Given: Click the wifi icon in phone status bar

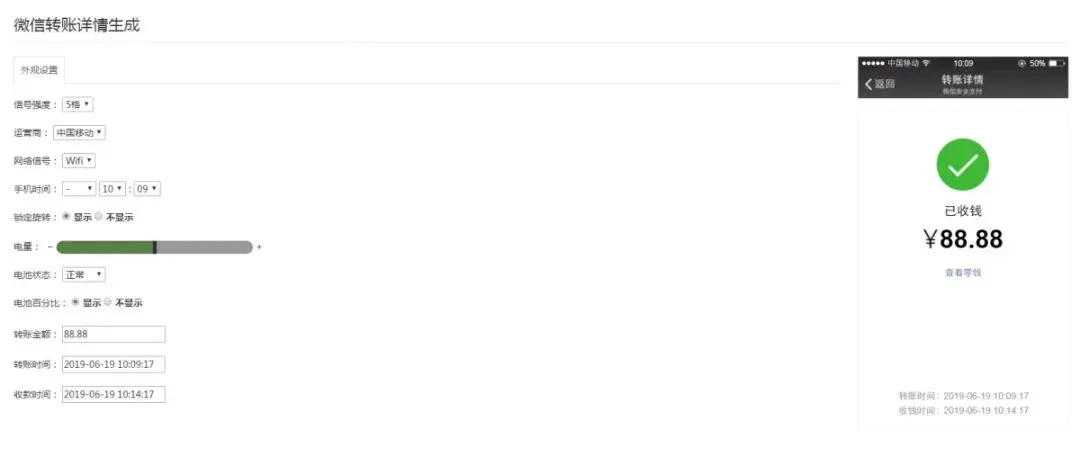Looking at the screenshot, I should [x=926, y=63].
